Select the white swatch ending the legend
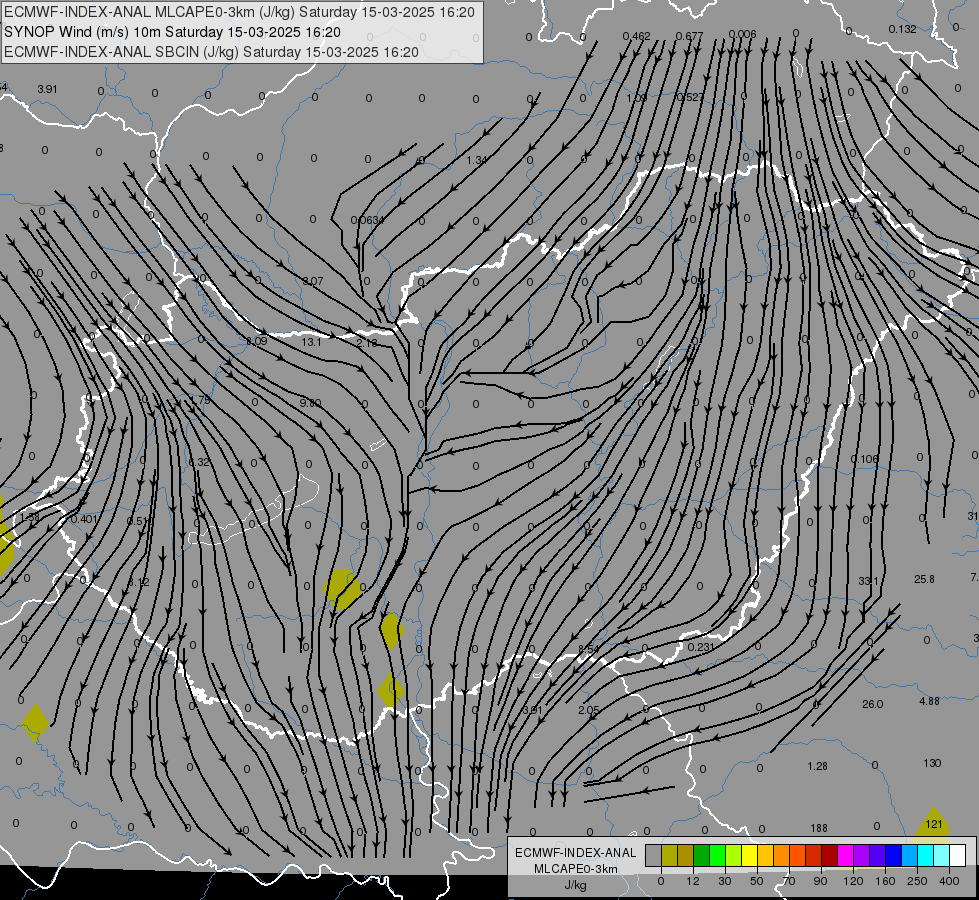The image size is (979, 900). 958,855
